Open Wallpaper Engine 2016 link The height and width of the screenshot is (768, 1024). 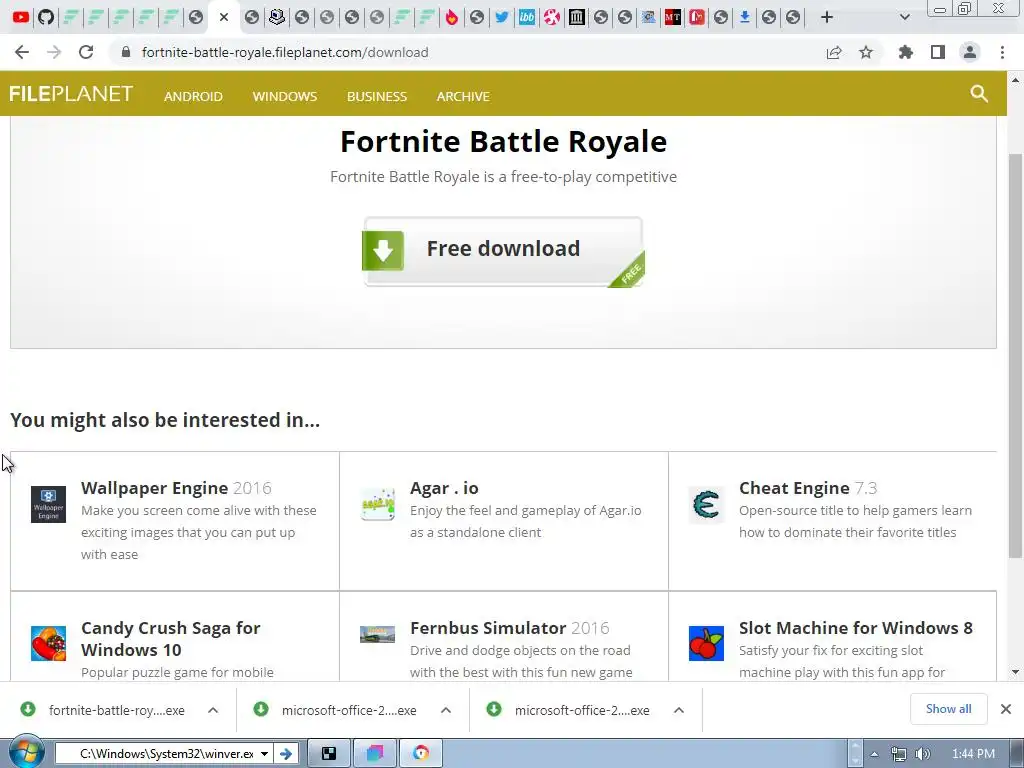(x=176, y=488)
